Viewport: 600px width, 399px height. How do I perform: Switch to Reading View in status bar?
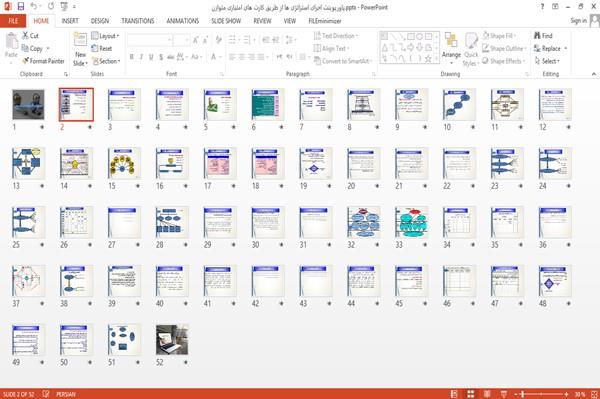pyautogui.click(x=487, y=394)
